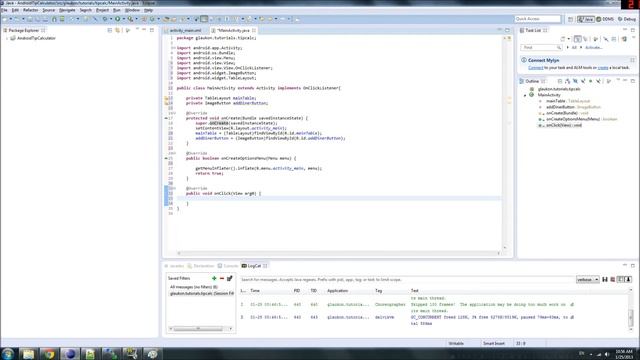
Task: Click the Debug bug icon in toolbar
Action: [105, 19]
